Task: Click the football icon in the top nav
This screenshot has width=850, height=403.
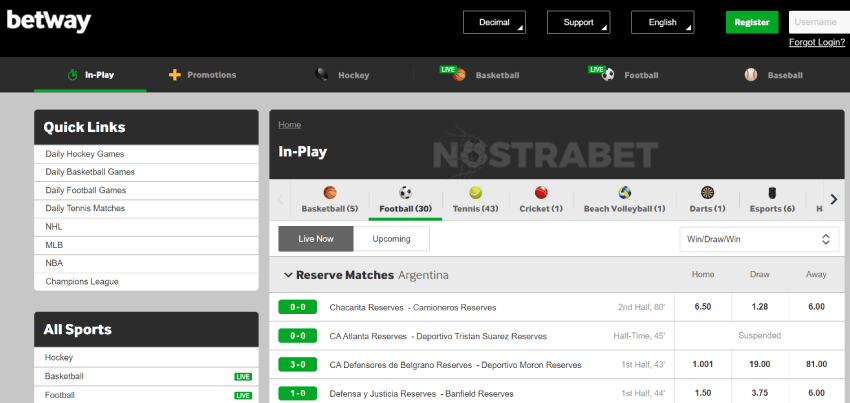Action: click(x=608, y=75)
